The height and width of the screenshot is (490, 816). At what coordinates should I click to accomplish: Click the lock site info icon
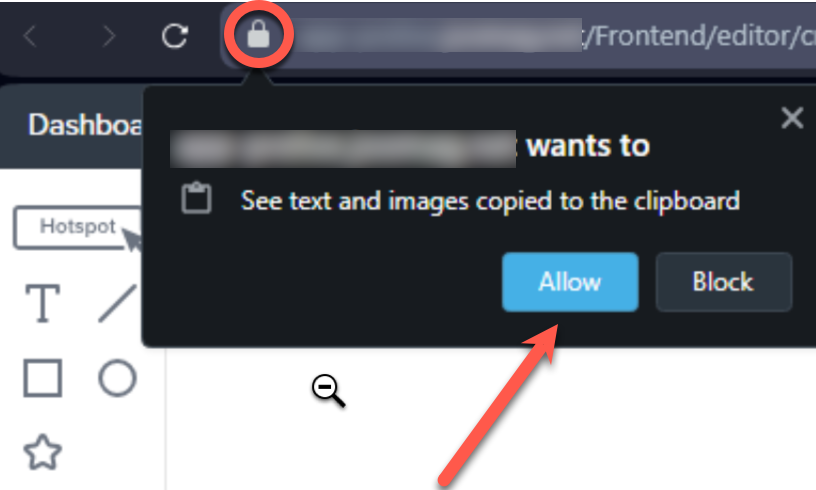pyautogui.click(x=258, y=36)
